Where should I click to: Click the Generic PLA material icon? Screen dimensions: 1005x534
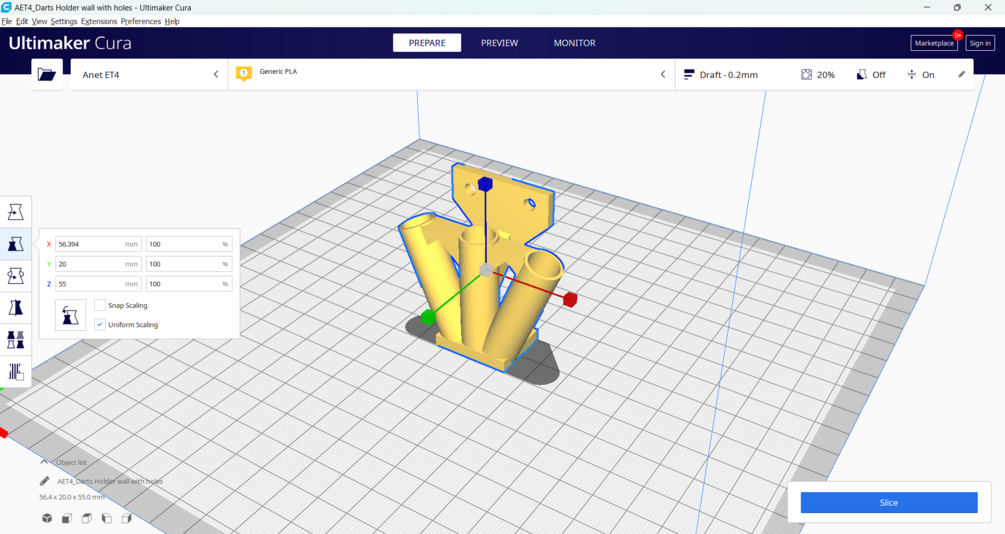[x=244, y=74]
